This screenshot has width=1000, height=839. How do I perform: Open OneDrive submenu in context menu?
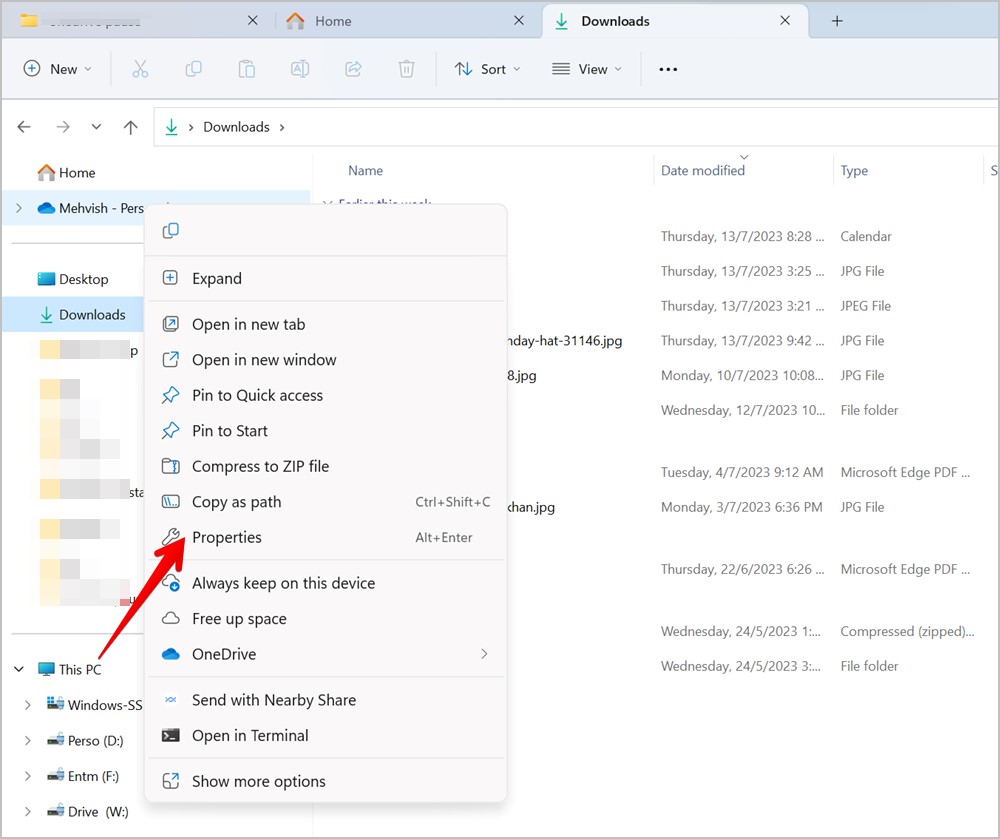[x=326, y=654]
